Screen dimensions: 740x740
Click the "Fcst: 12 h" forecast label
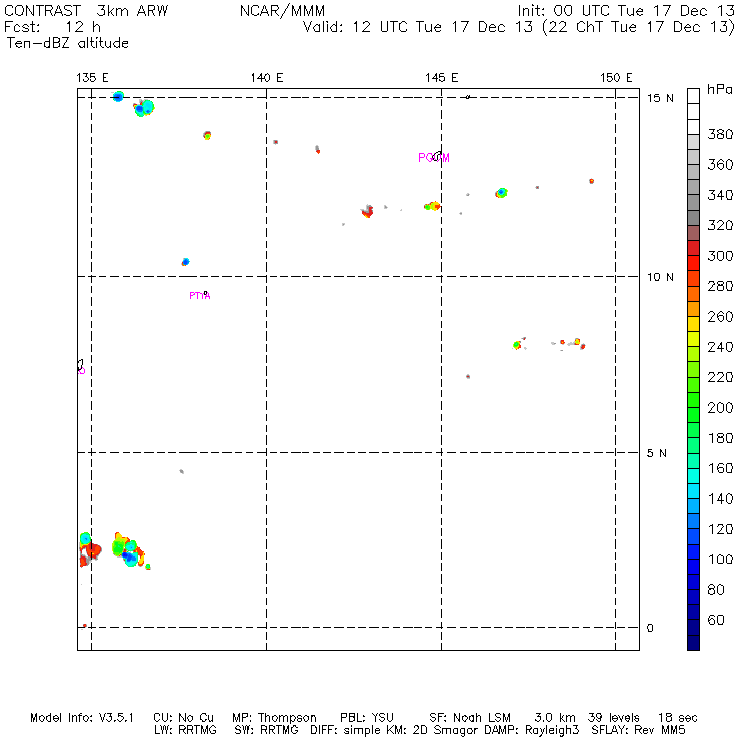(52, 27)
